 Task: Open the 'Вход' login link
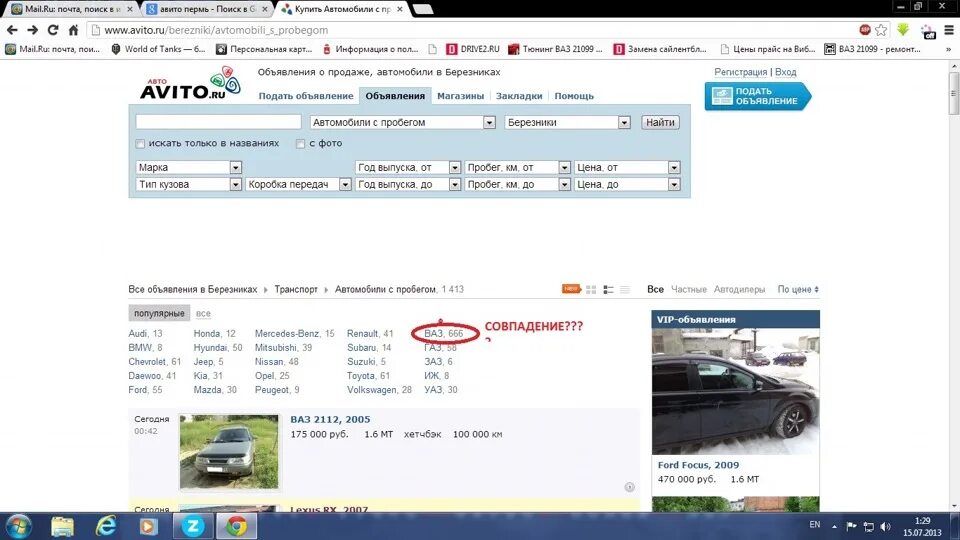pos(786,72)
